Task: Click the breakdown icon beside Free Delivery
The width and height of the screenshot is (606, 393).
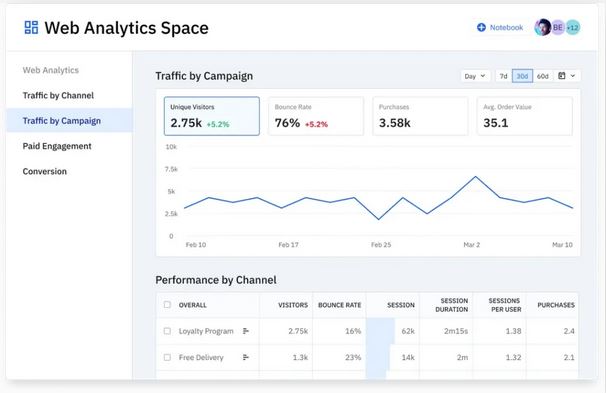Action: (245, 357)
